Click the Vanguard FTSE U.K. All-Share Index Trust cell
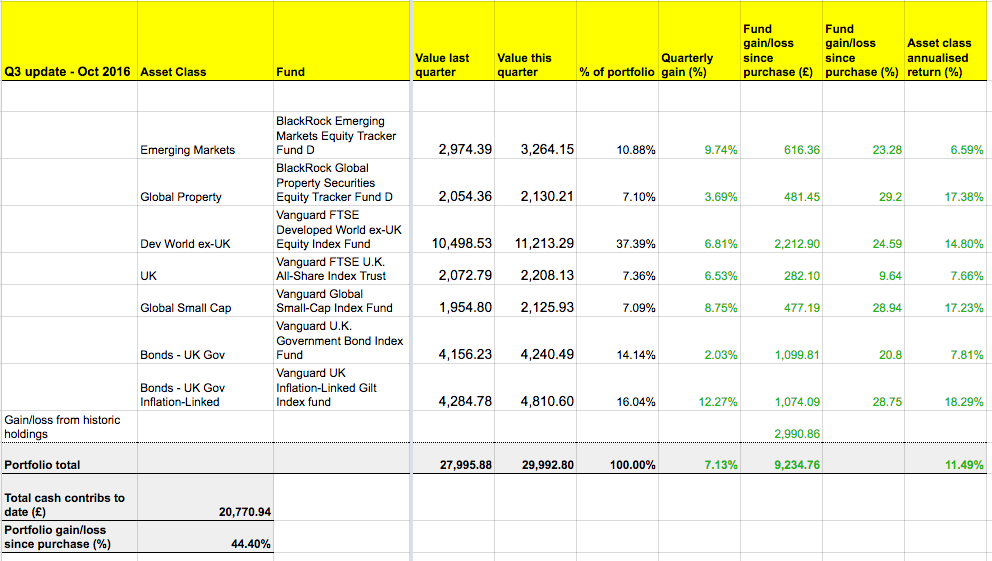This screenshot has width=992, height=561. 330,269
